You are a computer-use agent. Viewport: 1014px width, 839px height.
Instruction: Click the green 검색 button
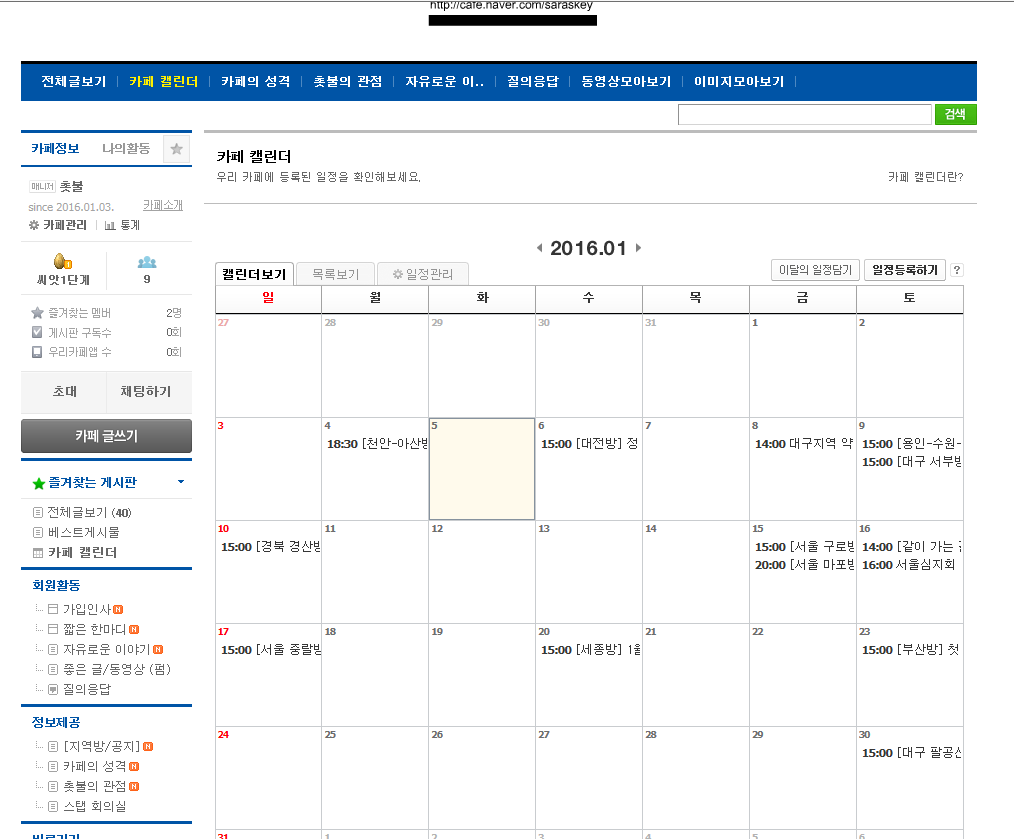[955, 114]
